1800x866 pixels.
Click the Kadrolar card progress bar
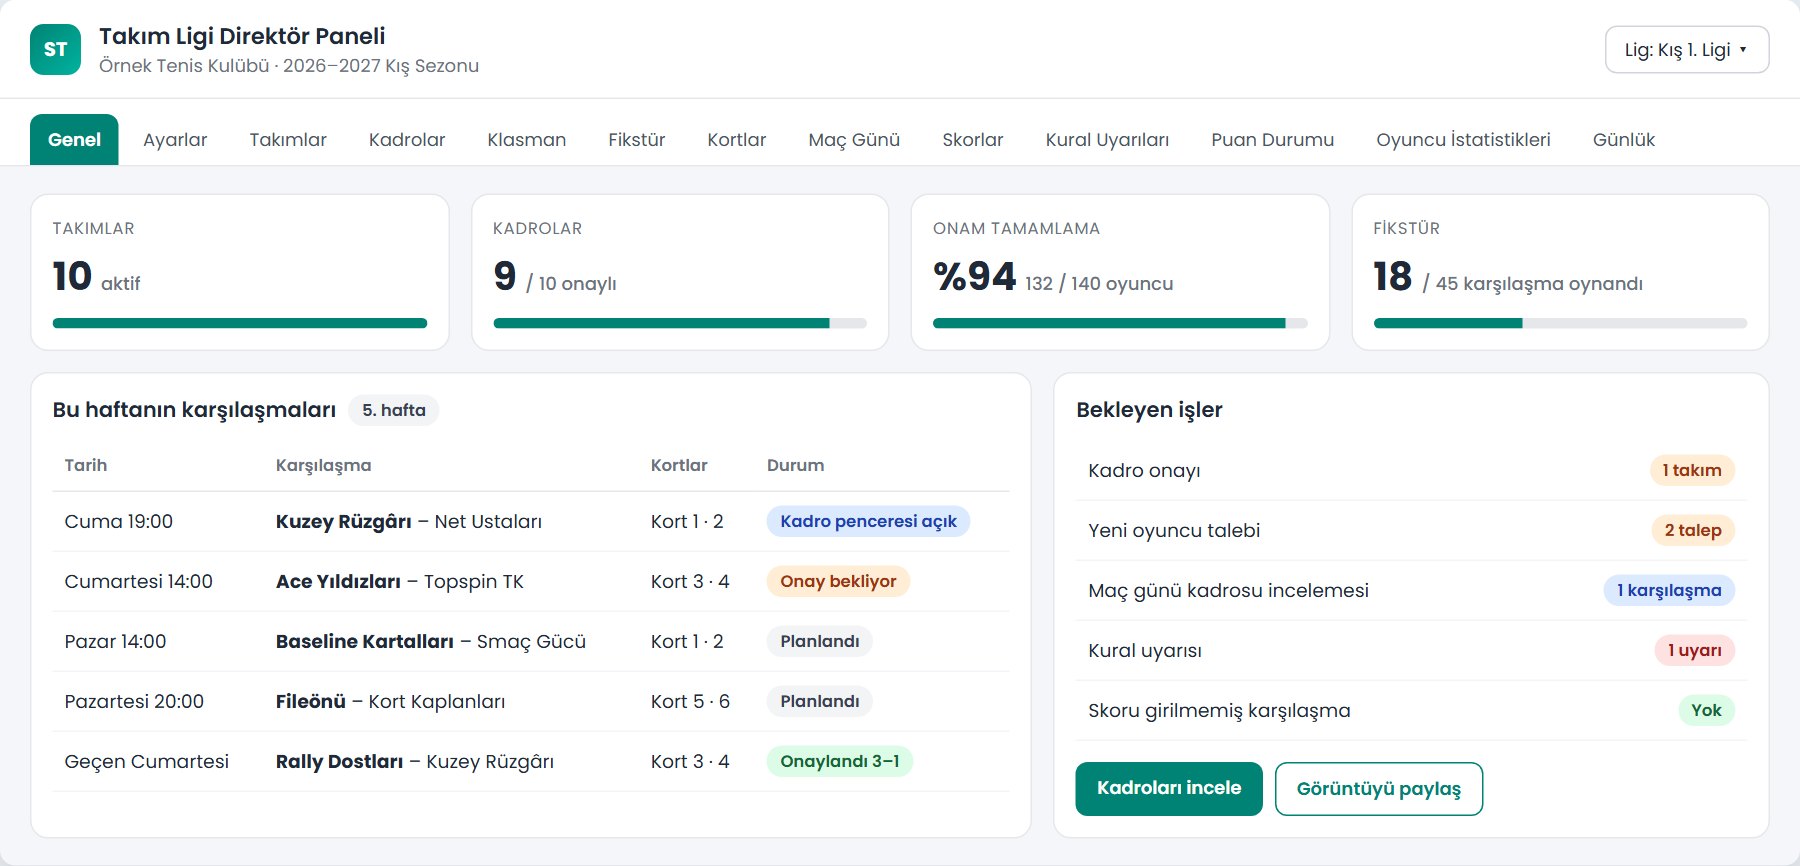[x=680, y=323]
